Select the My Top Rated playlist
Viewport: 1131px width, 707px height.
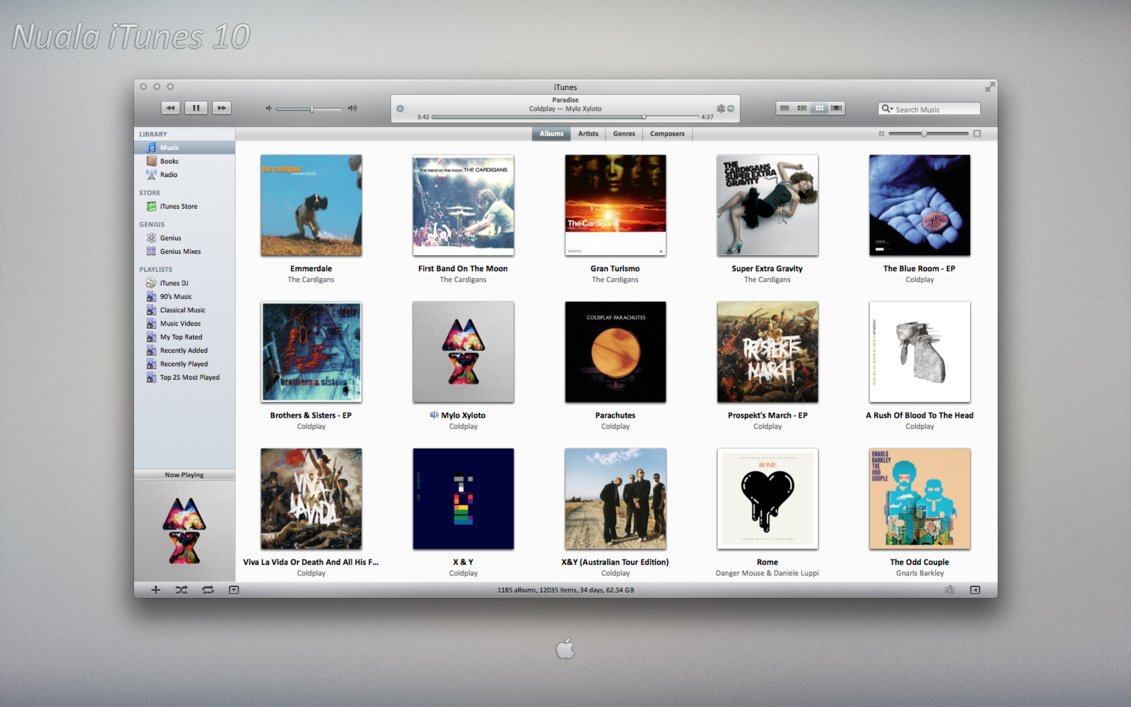pyautogui.click(x=185, y=337)
